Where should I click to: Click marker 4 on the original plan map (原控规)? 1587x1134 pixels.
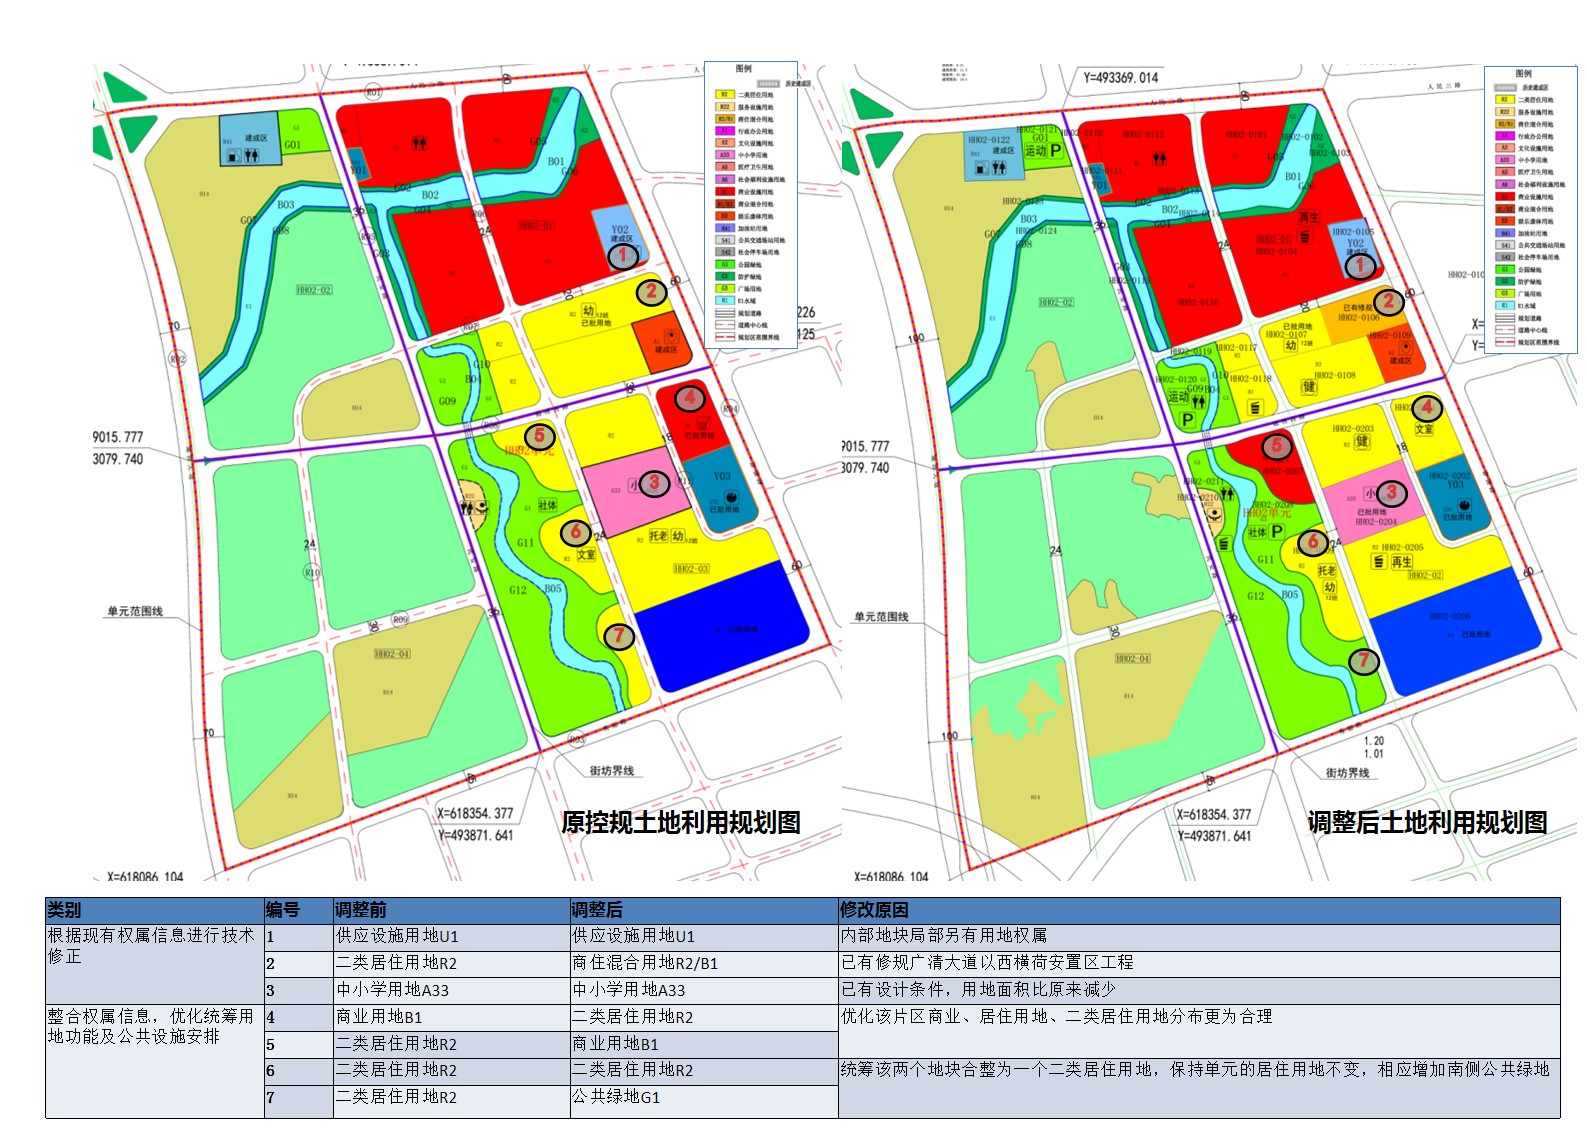(690, 398)
